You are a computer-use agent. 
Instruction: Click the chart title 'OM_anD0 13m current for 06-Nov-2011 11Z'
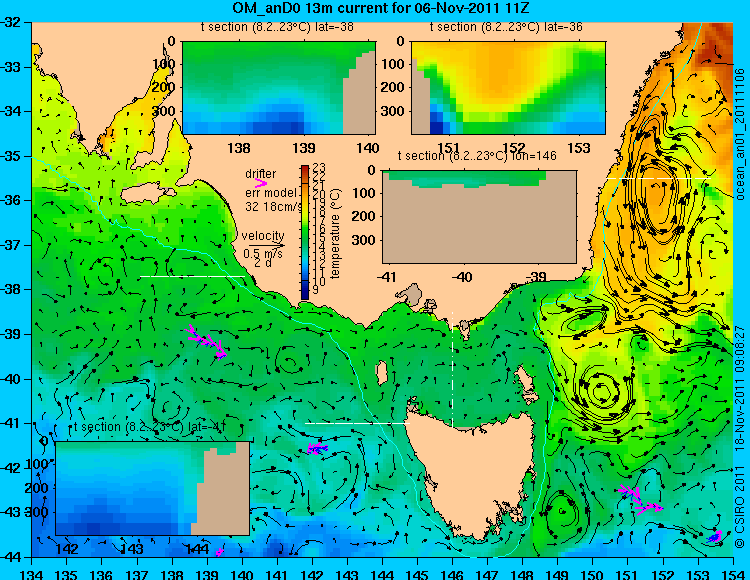tap(381, 8)
